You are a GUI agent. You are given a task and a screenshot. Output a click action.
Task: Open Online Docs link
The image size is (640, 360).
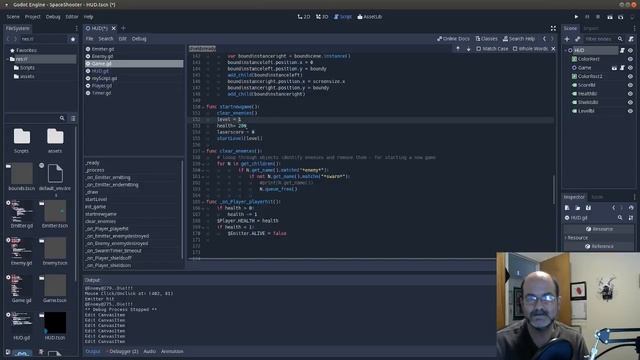[453, 39]
